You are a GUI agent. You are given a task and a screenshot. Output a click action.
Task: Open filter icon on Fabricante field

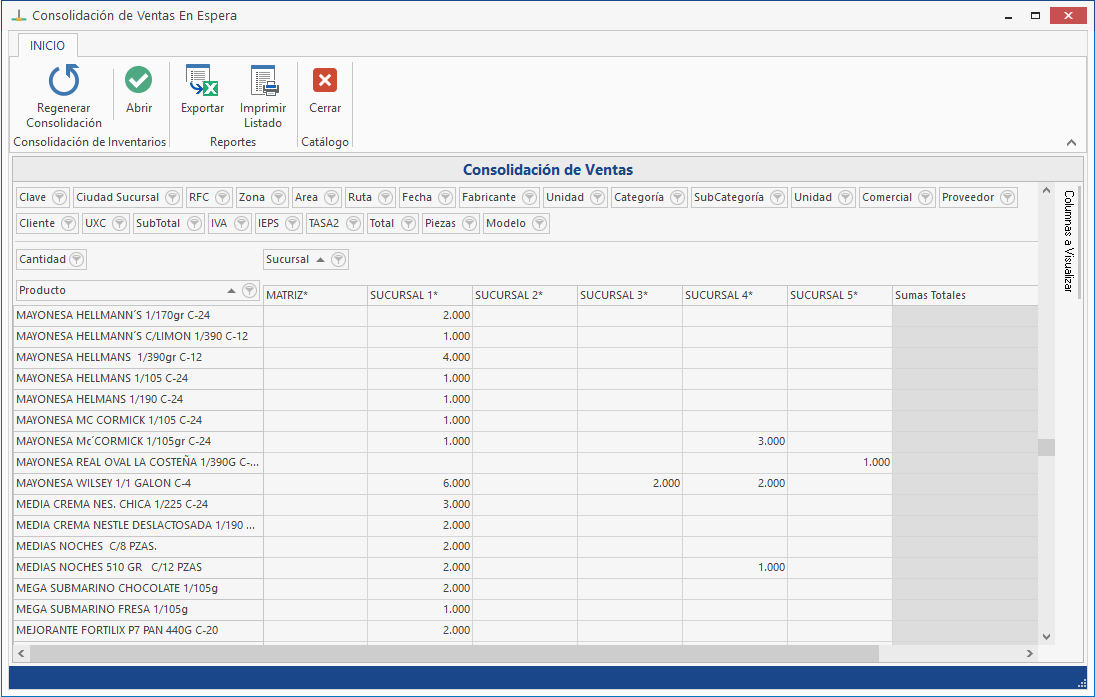click(x=529, y=198)
